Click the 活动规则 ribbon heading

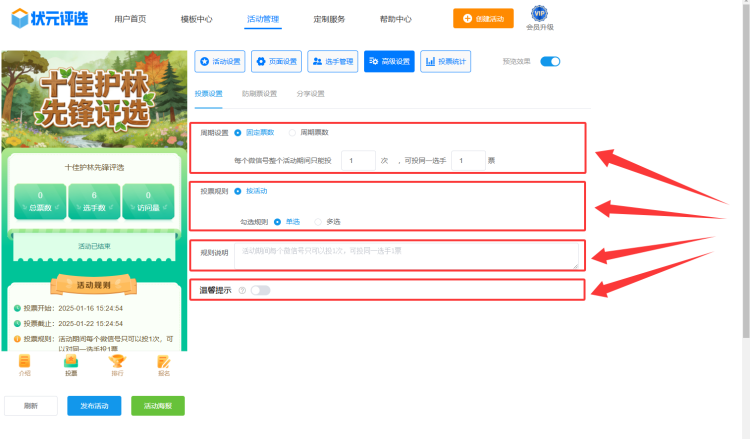pos(94,285)
